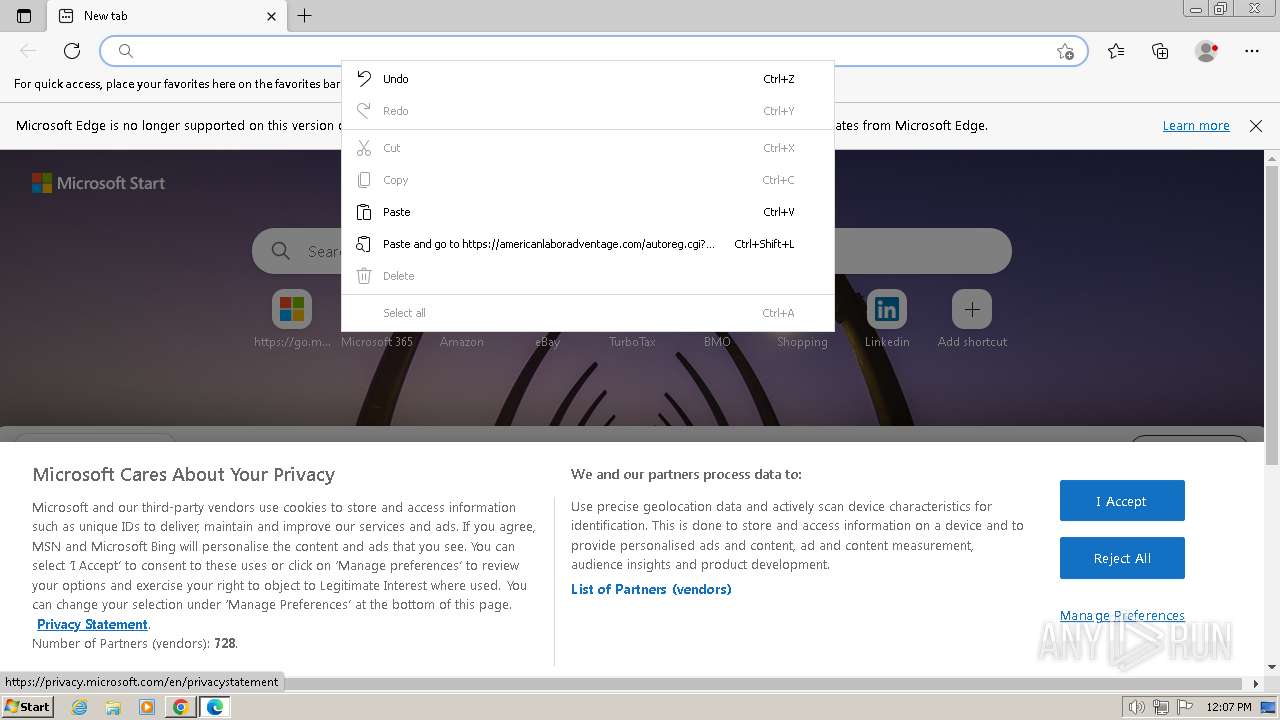Choose Copy in context menu
Image resolution: width=1280 pixels, height=720 pixels.
click(x=588, y=180)
